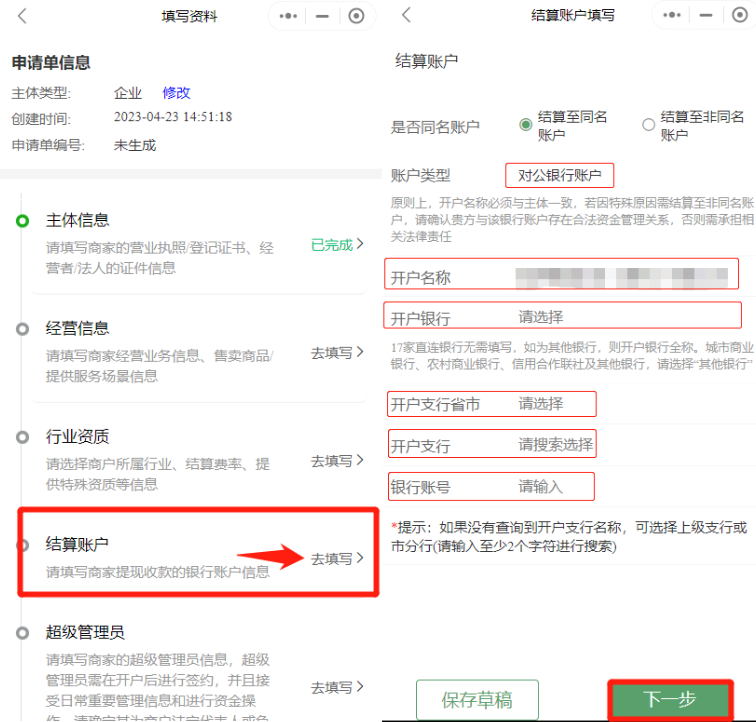Go back from 结算账户填写 screen
This screenshot has width=756, height=722.
tap(406, 15)
